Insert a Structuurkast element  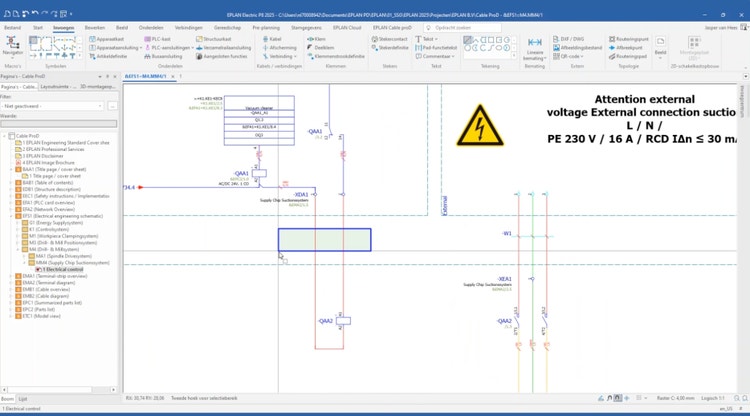(x=216, y=39)
